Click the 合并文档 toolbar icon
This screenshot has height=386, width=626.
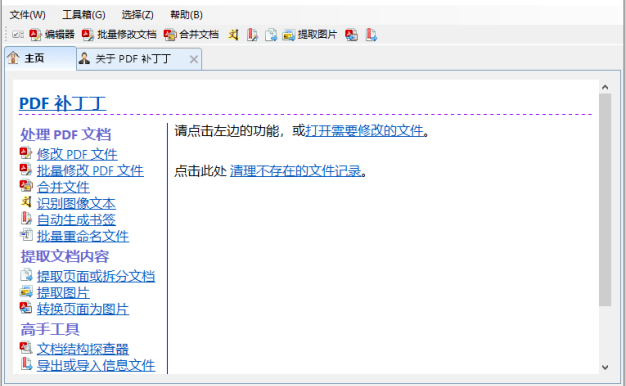170,35
